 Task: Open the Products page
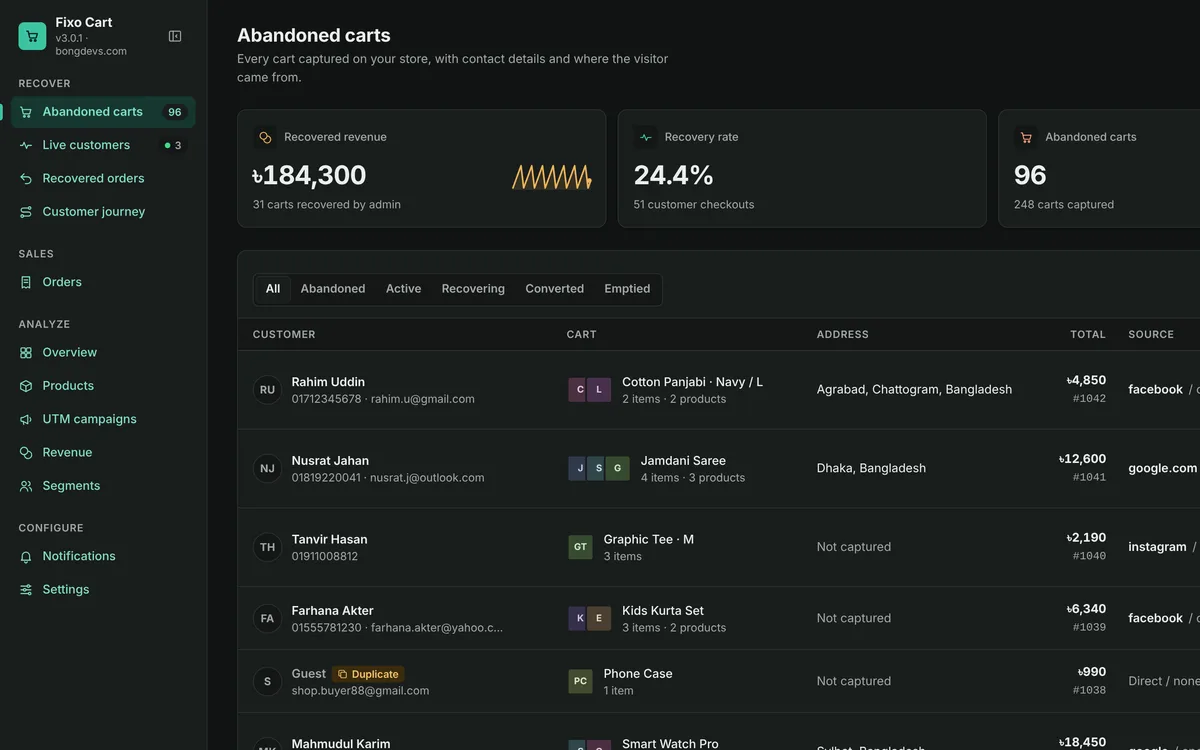click(x=103, y=386)
